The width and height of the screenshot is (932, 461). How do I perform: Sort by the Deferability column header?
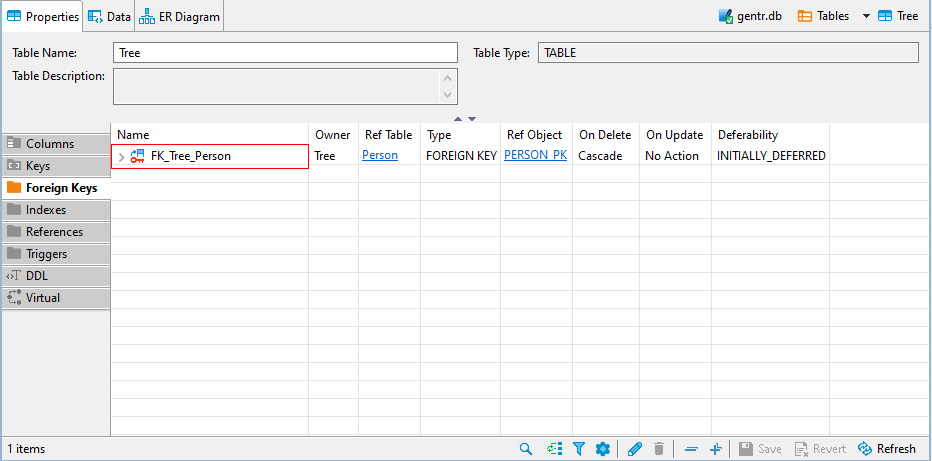[771, 135]
